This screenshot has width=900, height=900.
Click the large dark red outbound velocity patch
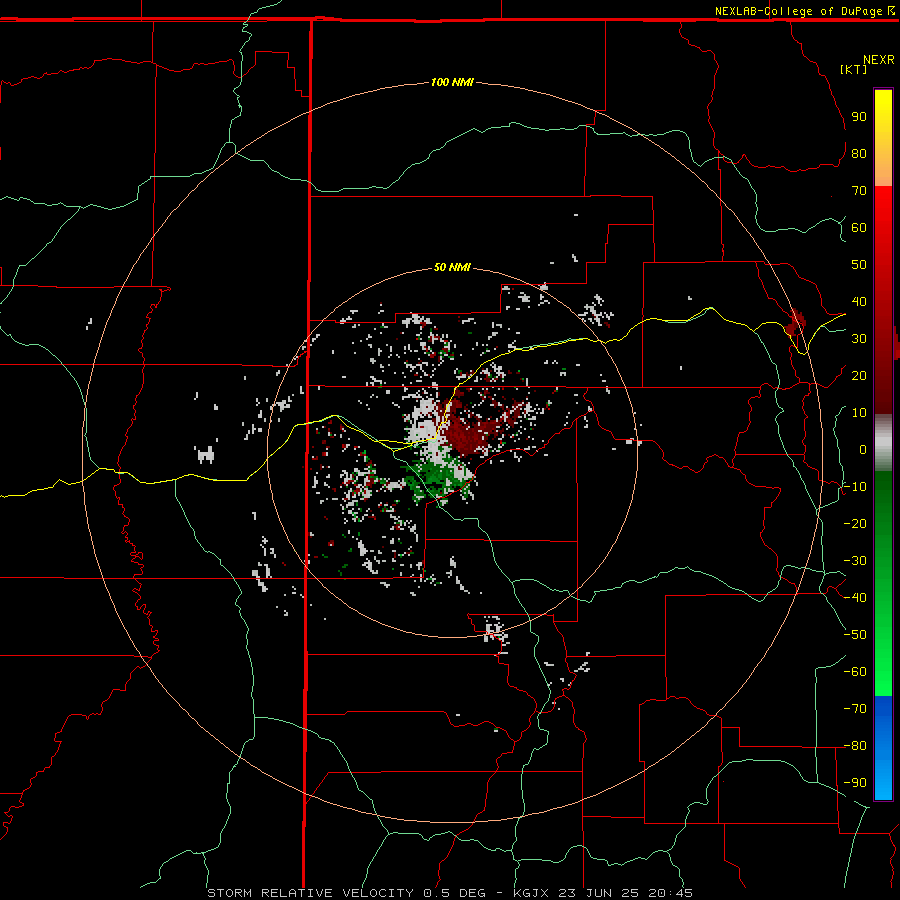(468, 433)
